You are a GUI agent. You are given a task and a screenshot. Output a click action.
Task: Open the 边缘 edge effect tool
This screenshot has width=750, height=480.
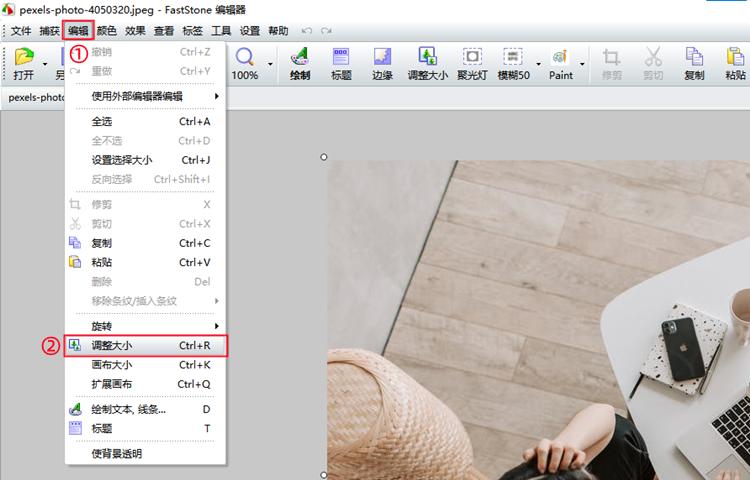click(x=382, y=64)
